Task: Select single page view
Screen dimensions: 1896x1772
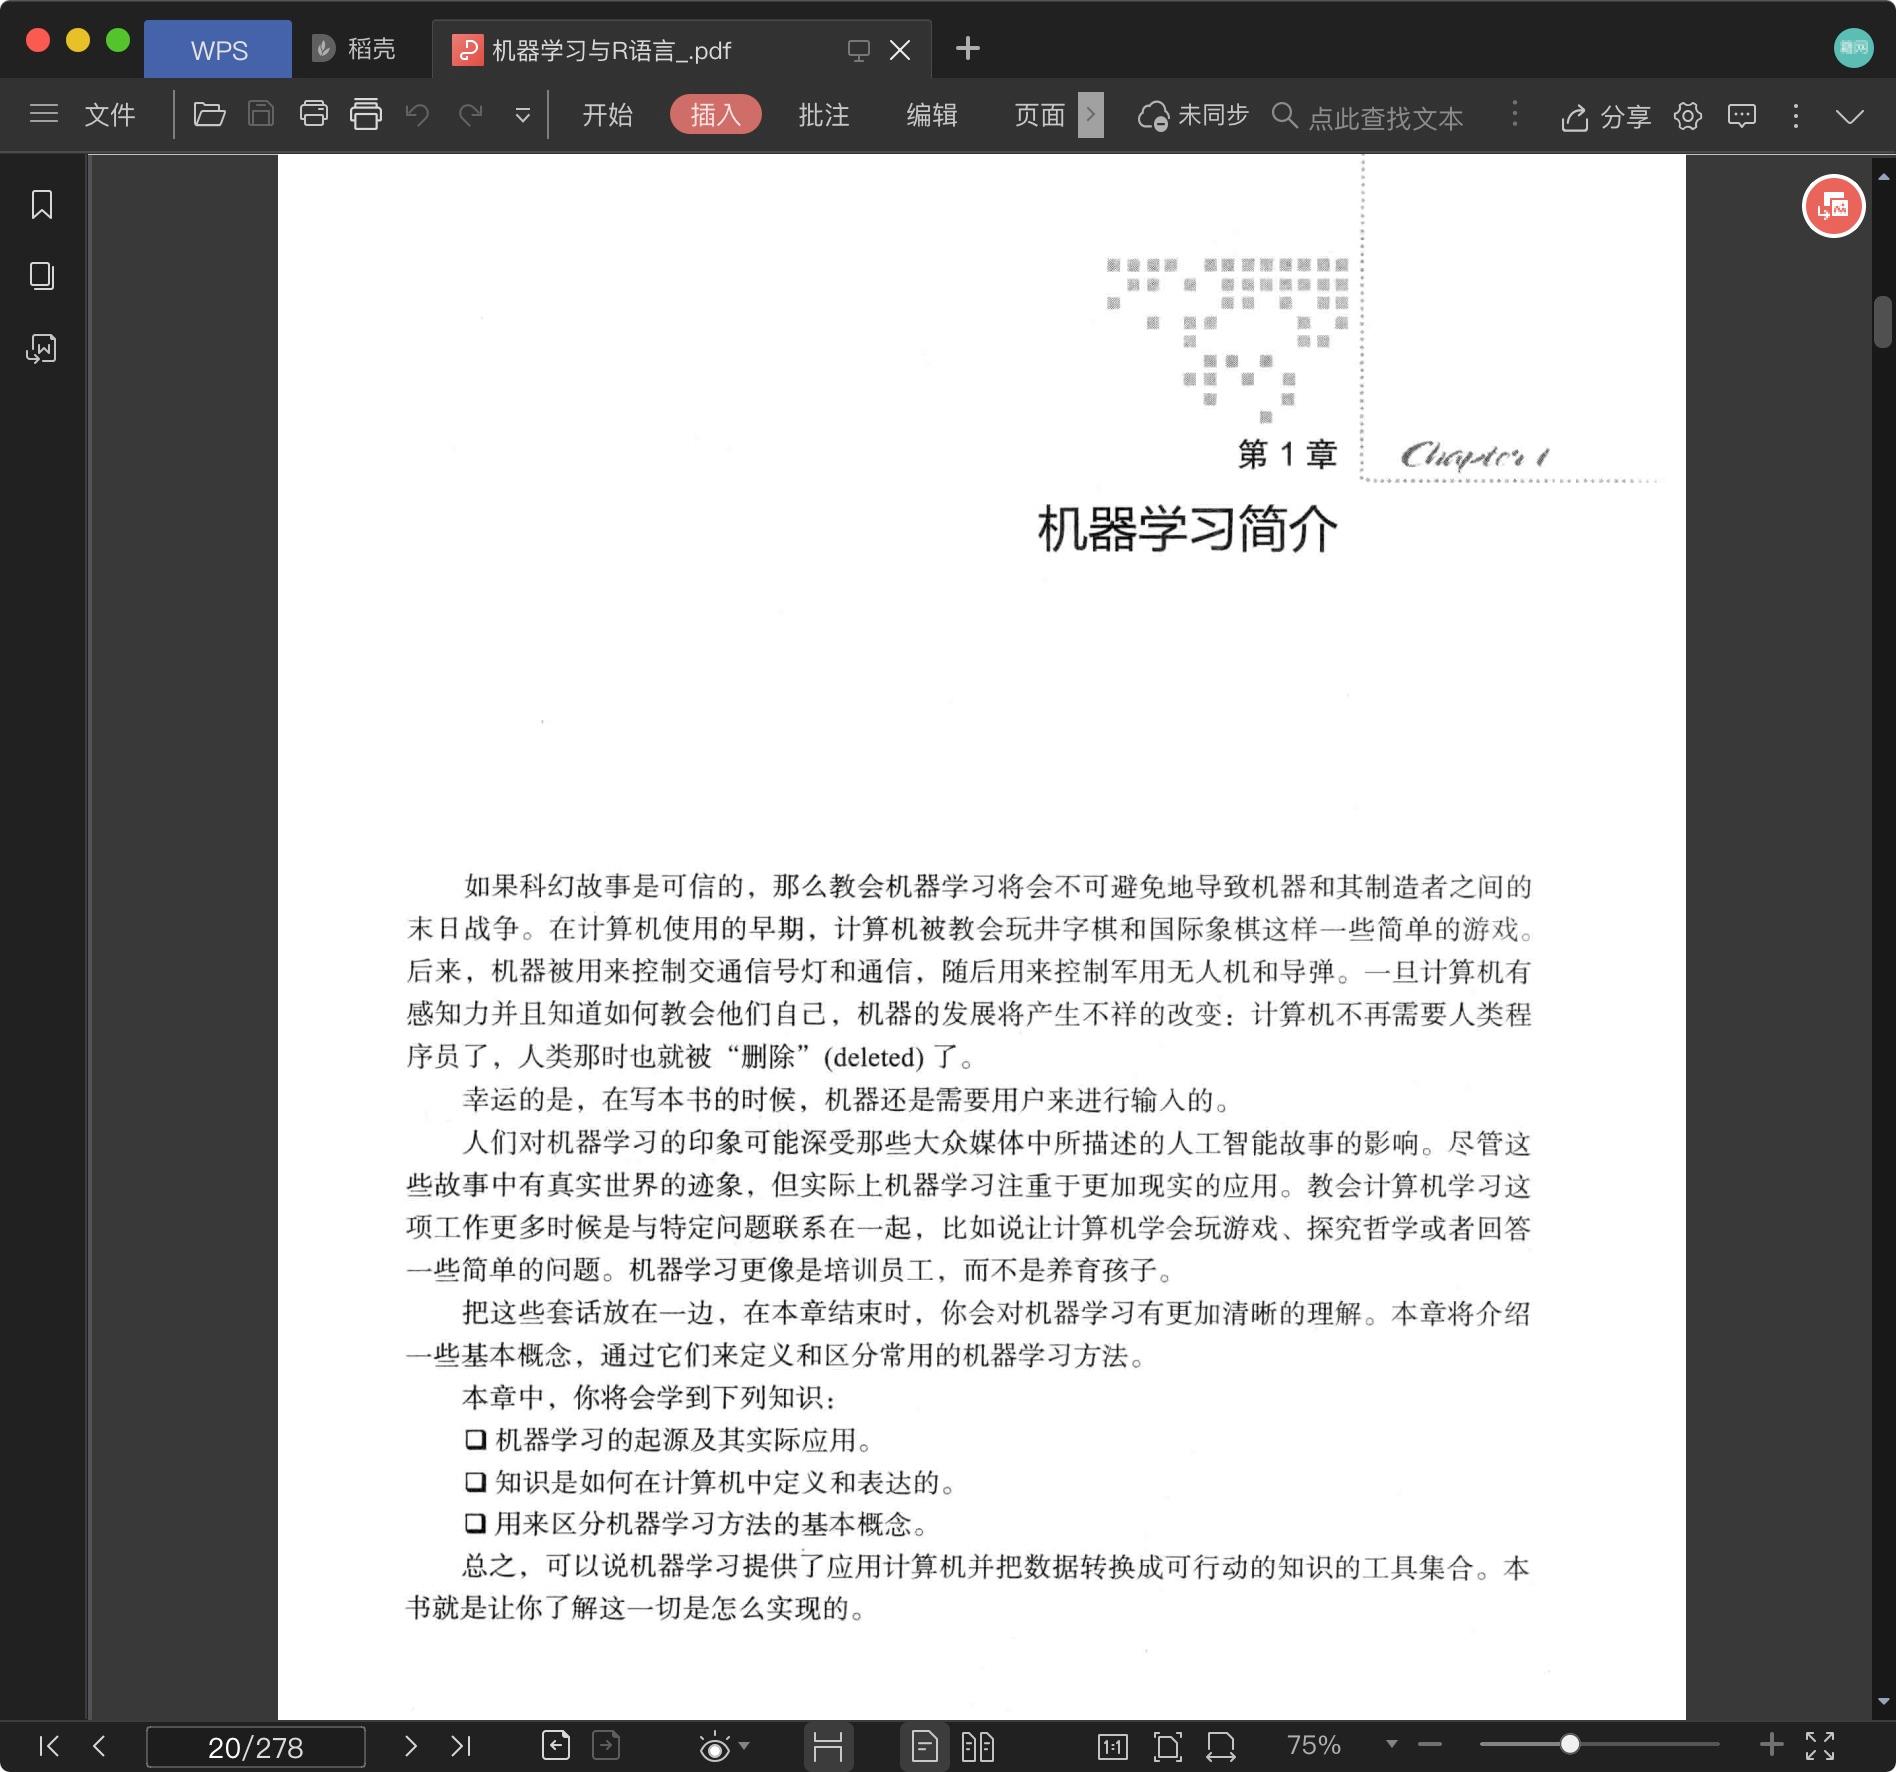Action: pos(925,1746)
